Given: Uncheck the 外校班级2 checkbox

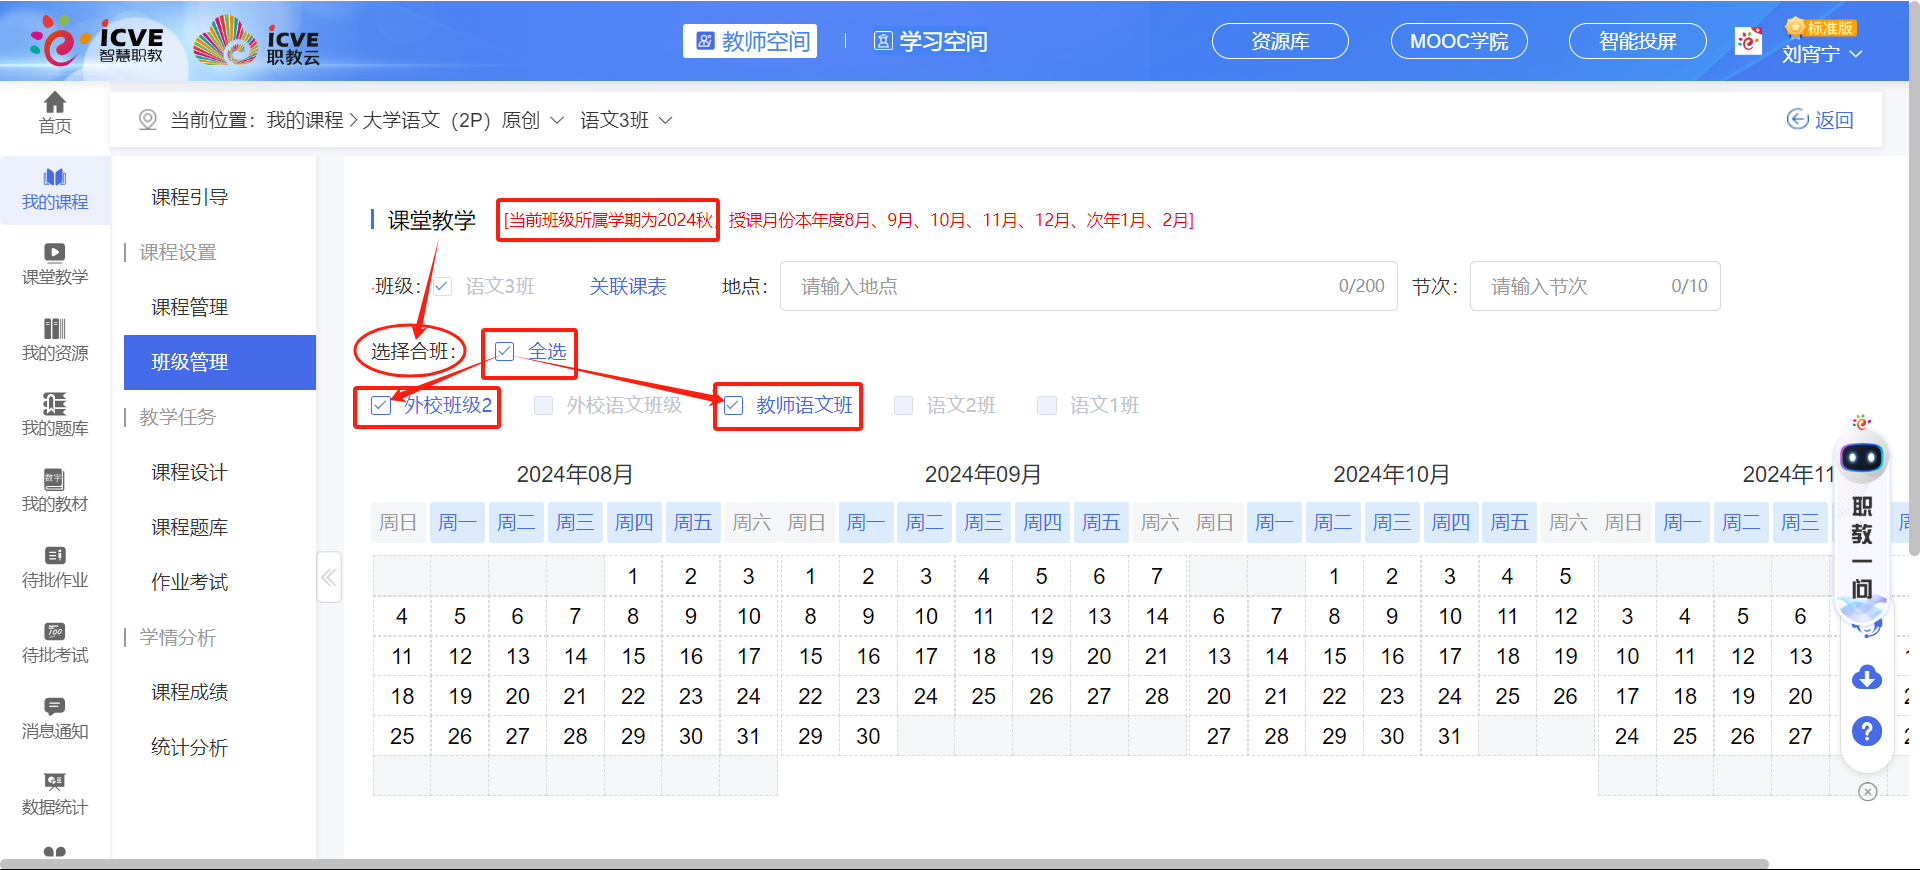Looking at the screenshot, I should point(381,405).
